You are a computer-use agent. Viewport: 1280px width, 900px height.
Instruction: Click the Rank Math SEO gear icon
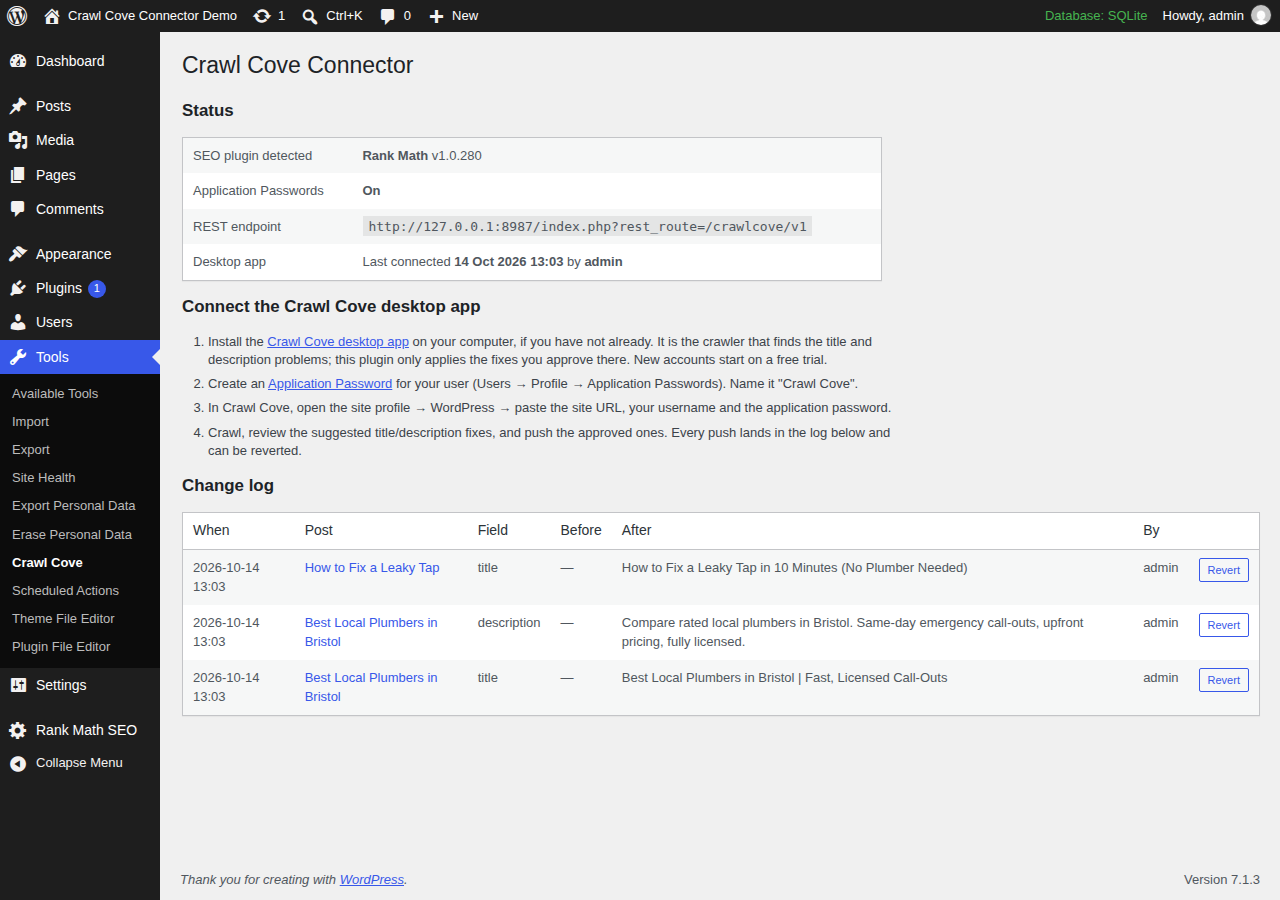18,730
